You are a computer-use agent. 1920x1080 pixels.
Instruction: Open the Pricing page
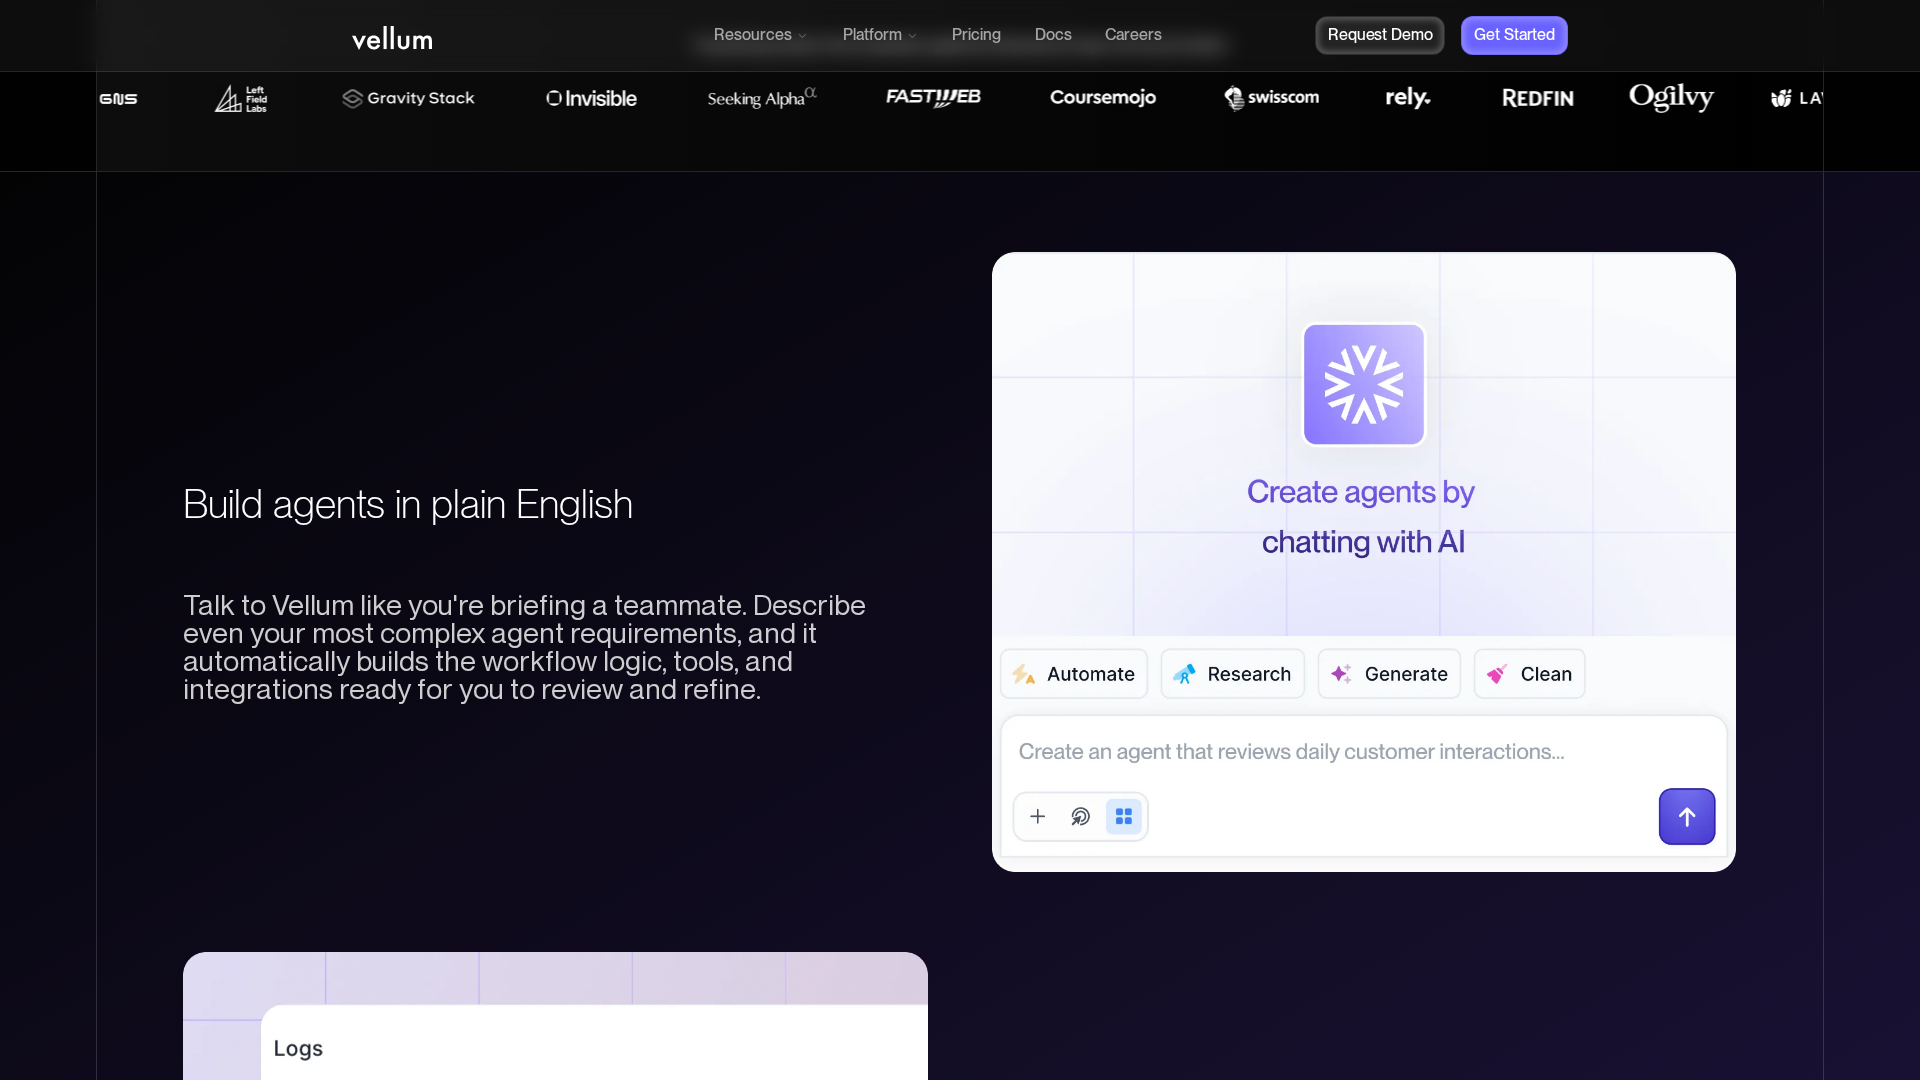coord(976,35)
